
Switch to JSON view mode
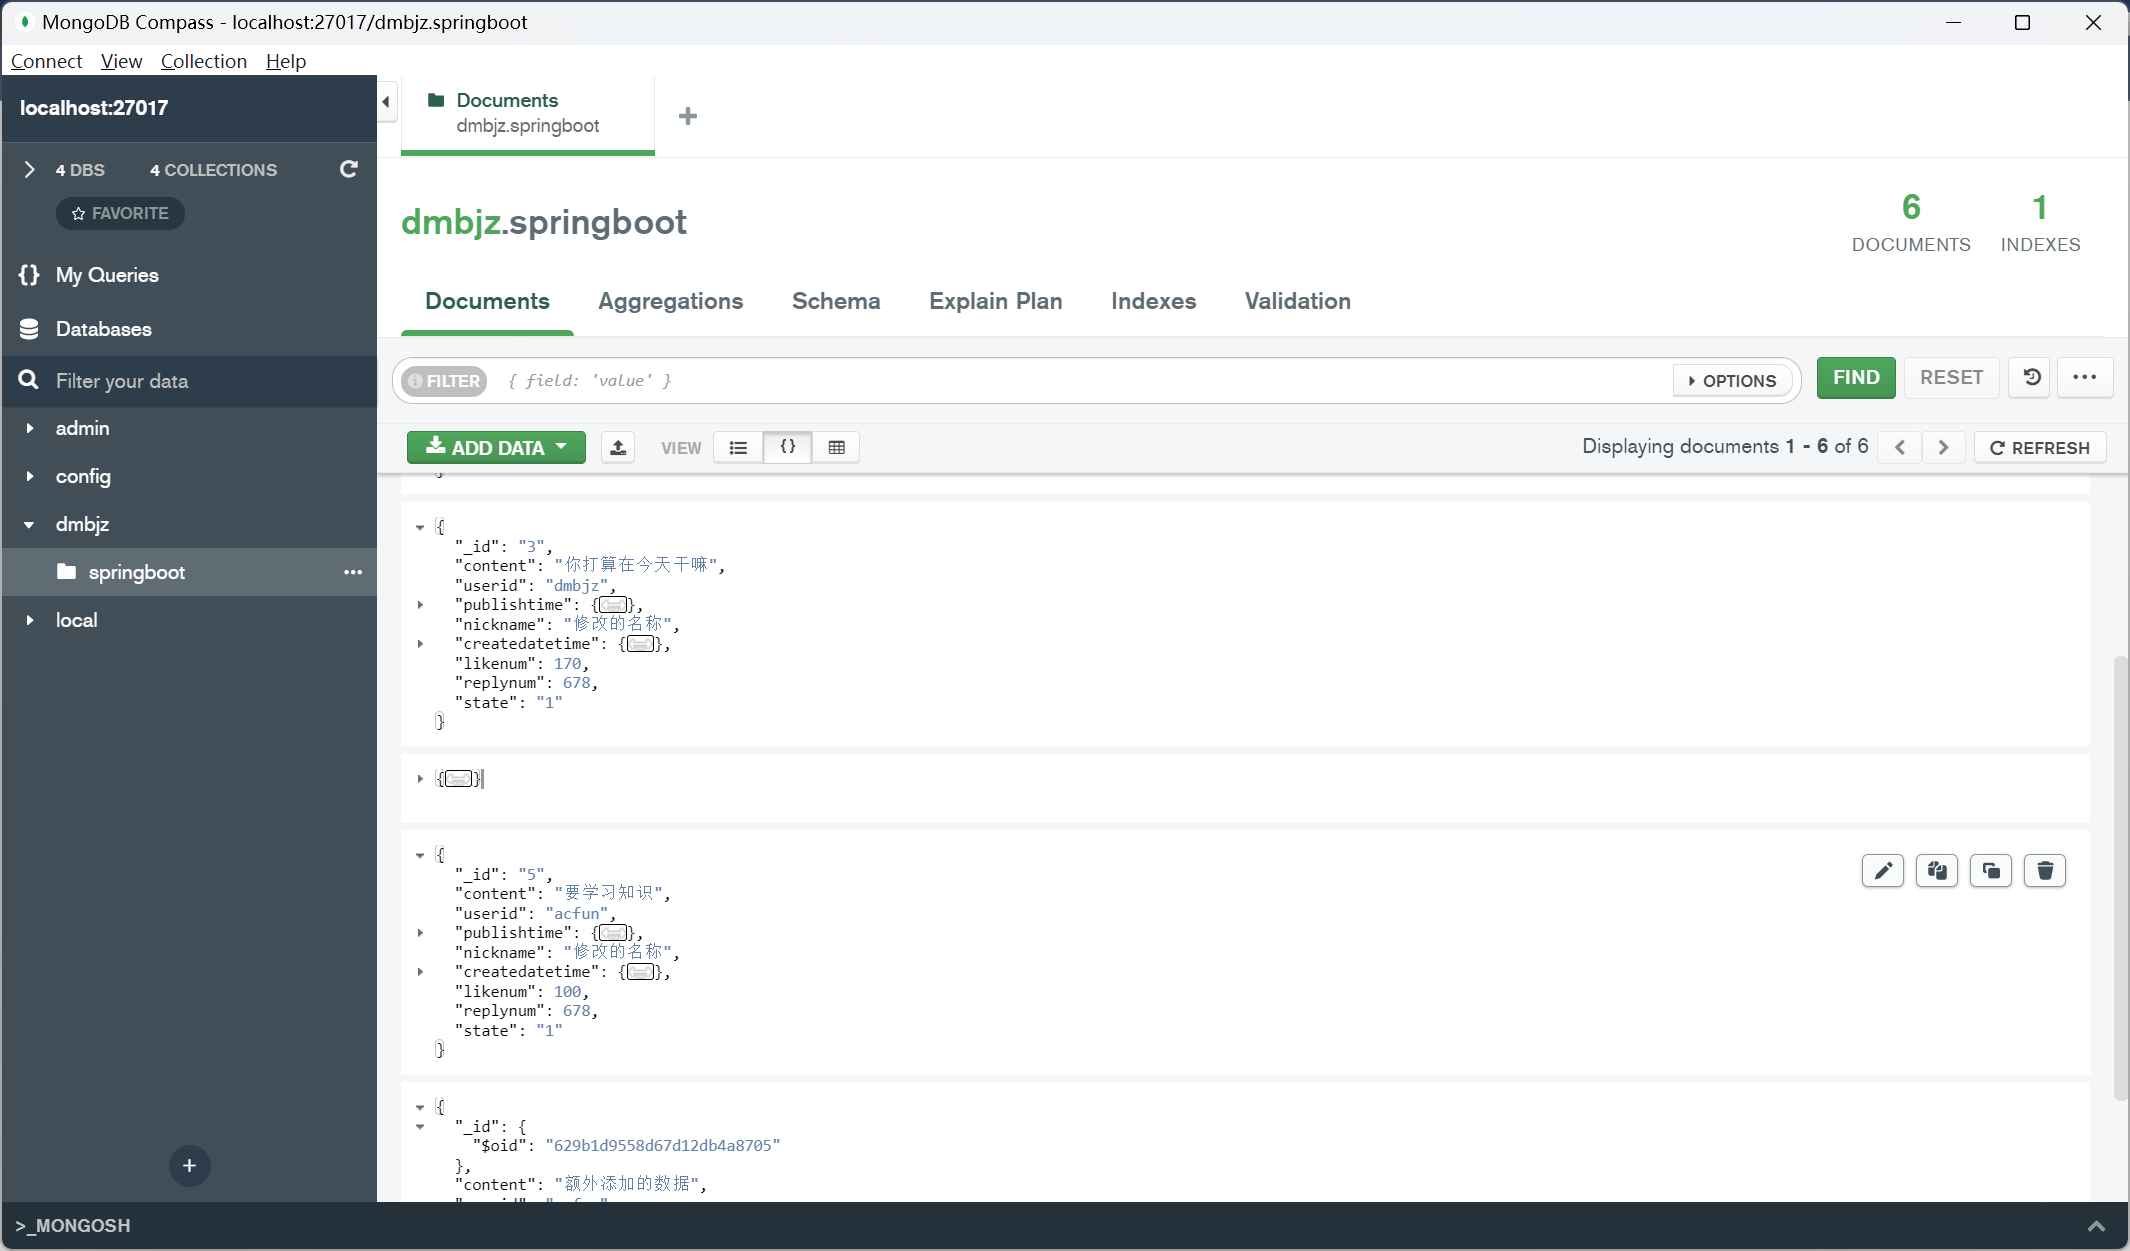coord(788,448)
